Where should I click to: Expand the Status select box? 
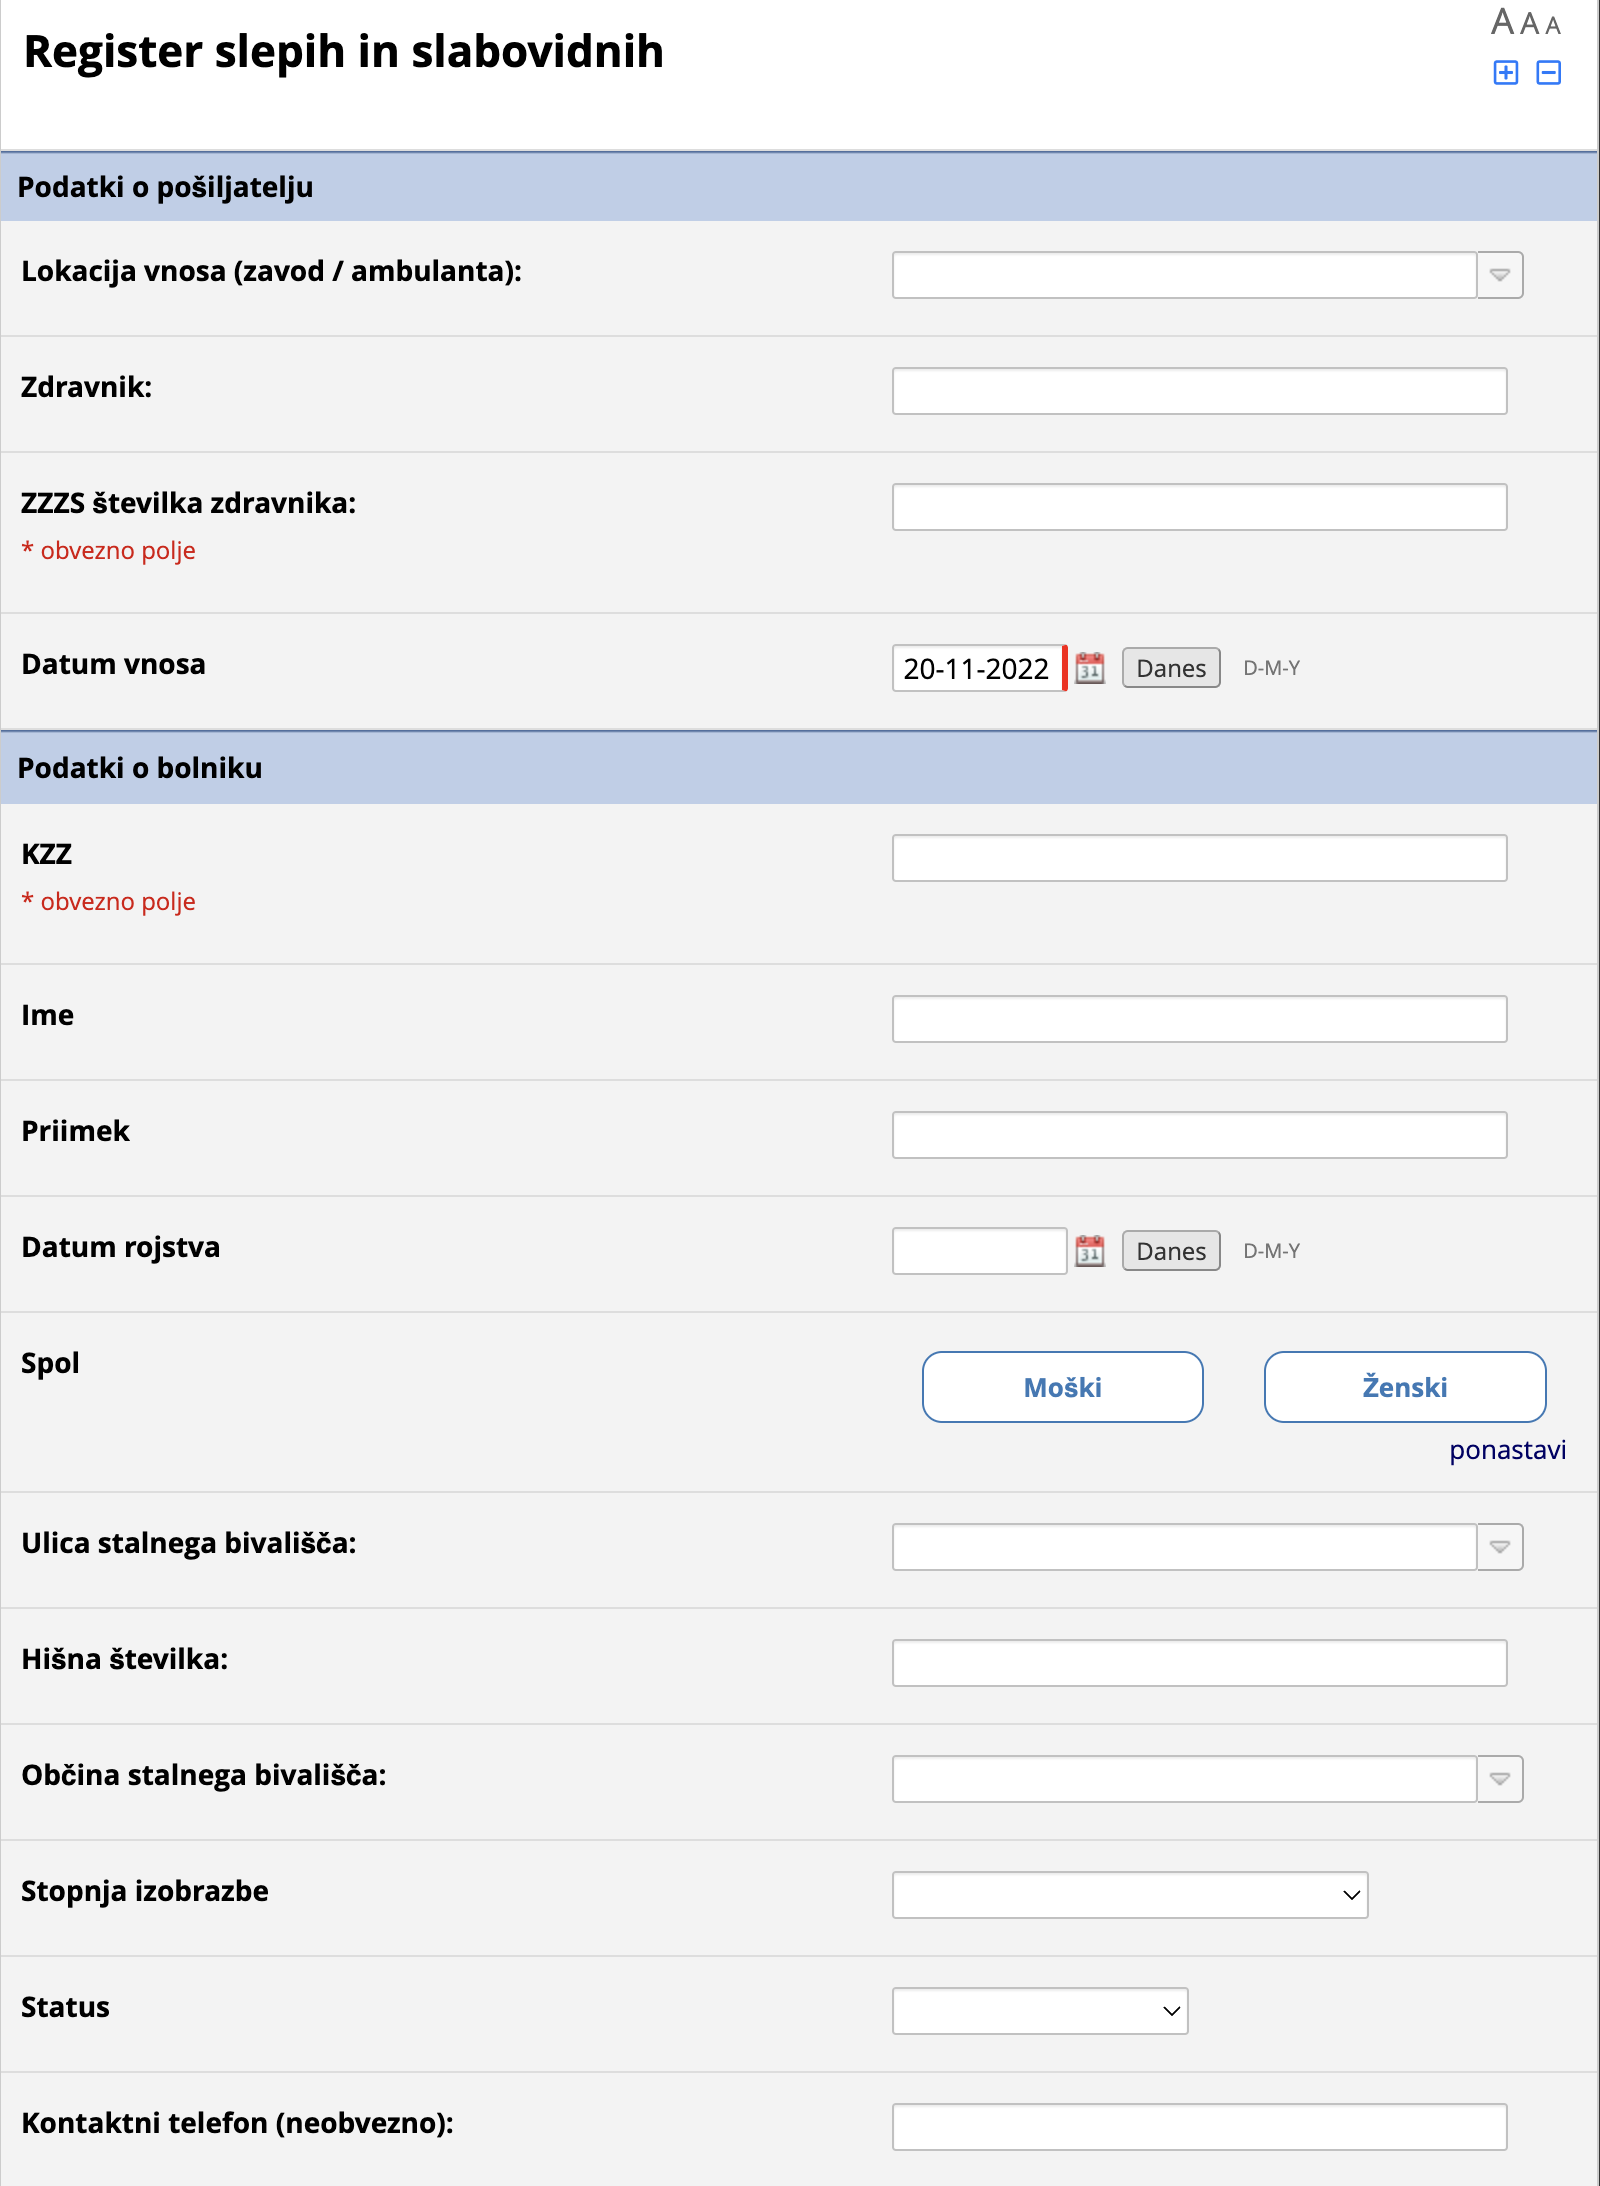(x=1040, y=2011)
